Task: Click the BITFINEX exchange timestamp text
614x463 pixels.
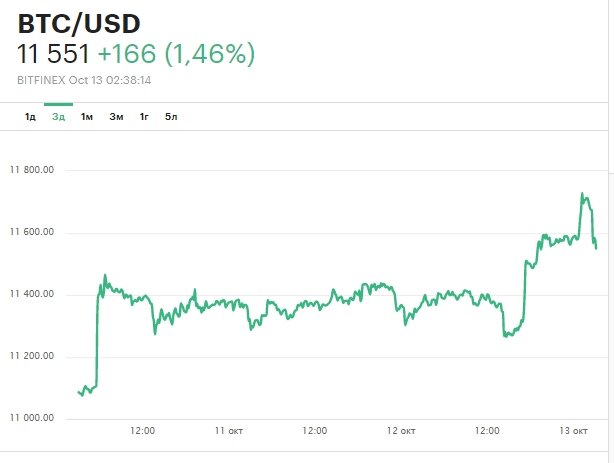Action: pyautogui.click(x=85, y=80)
